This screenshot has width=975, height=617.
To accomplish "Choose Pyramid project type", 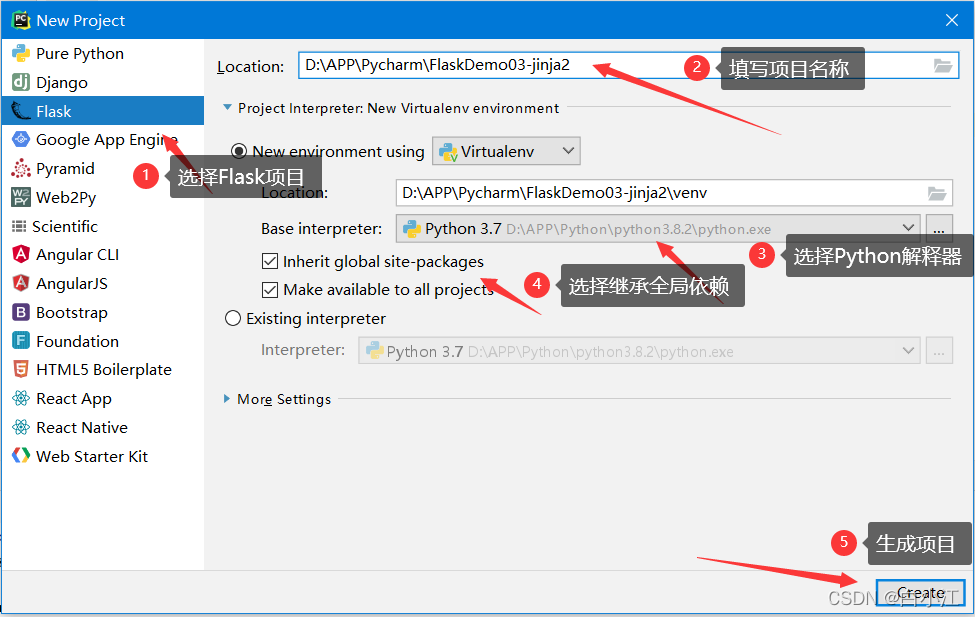I will (65, 169).
